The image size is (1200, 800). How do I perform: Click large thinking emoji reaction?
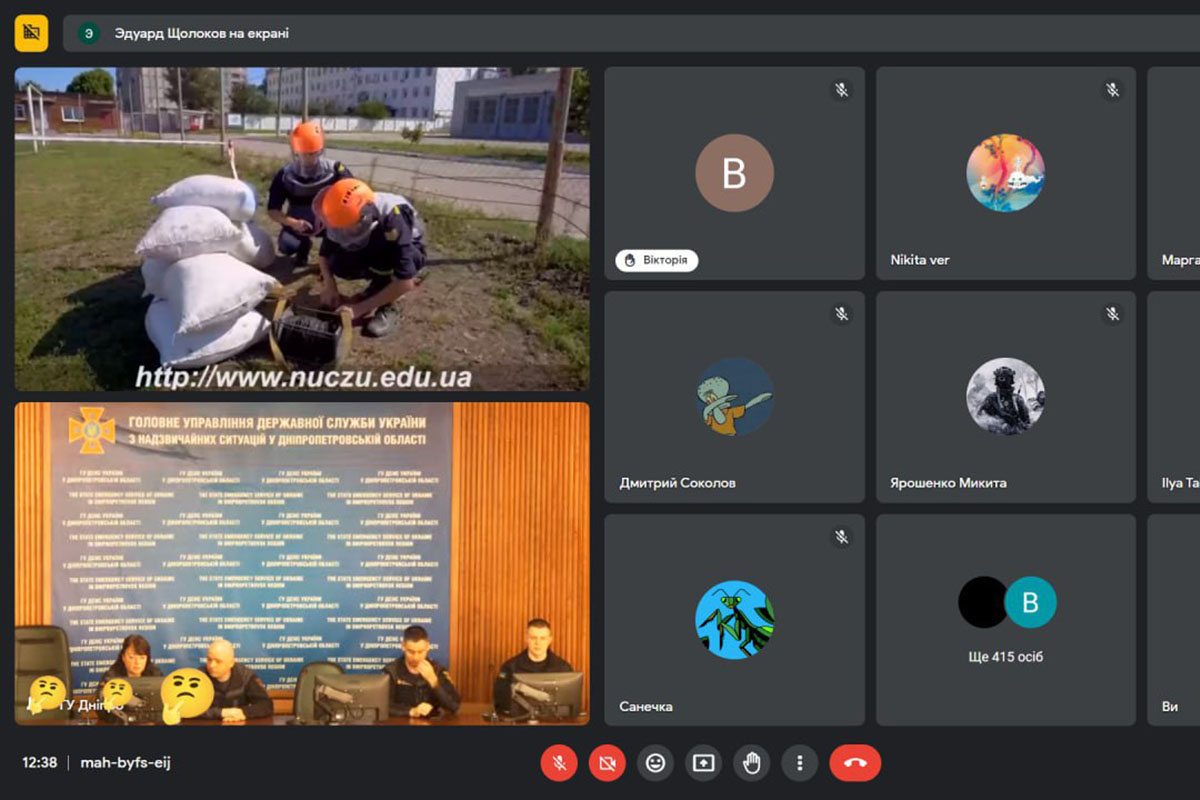click(187, 695)
